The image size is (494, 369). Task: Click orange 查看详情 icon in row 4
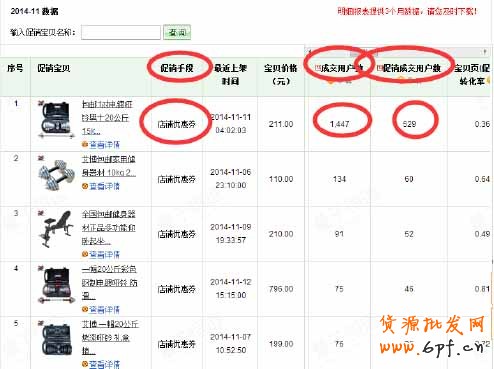[x=85, y=309]
